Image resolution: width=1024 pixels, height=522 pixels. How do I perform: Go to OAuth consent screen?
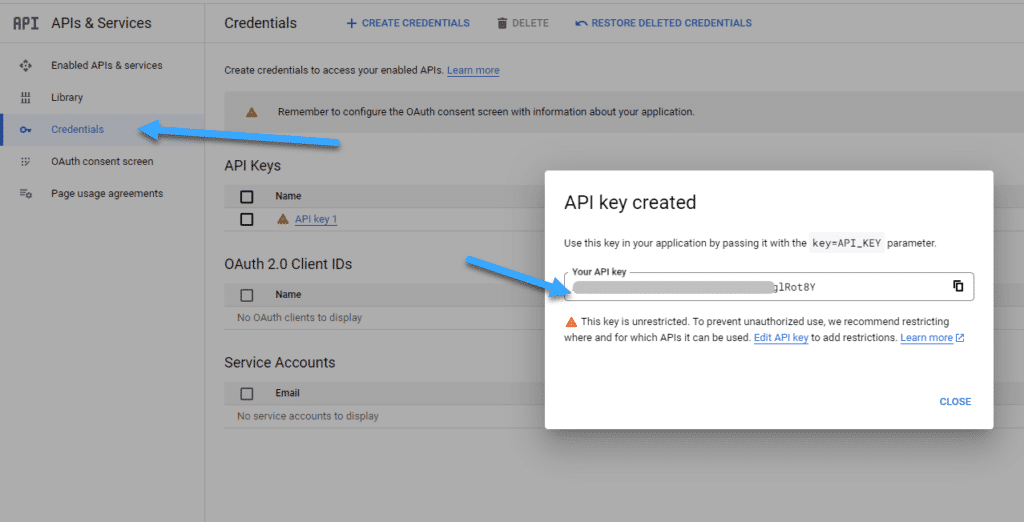coord(102,161)
